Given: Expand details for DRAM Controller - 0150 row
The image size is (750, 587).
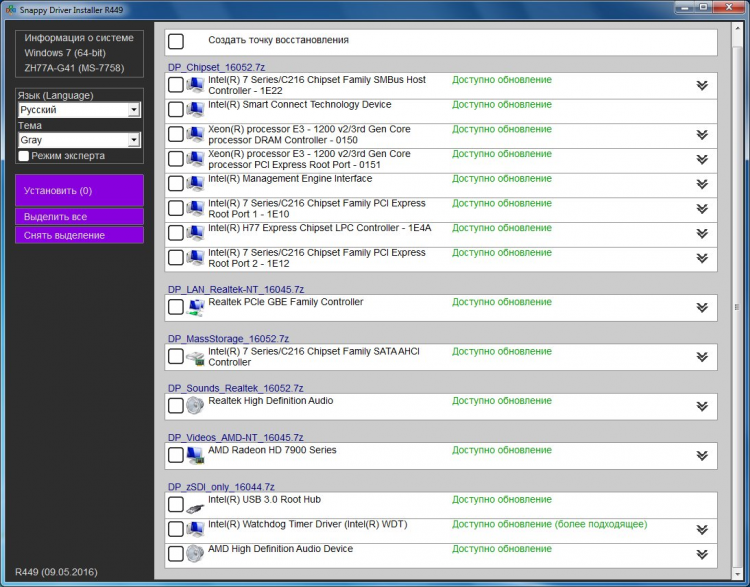Looking at the screenshot, I should [702, 135].
